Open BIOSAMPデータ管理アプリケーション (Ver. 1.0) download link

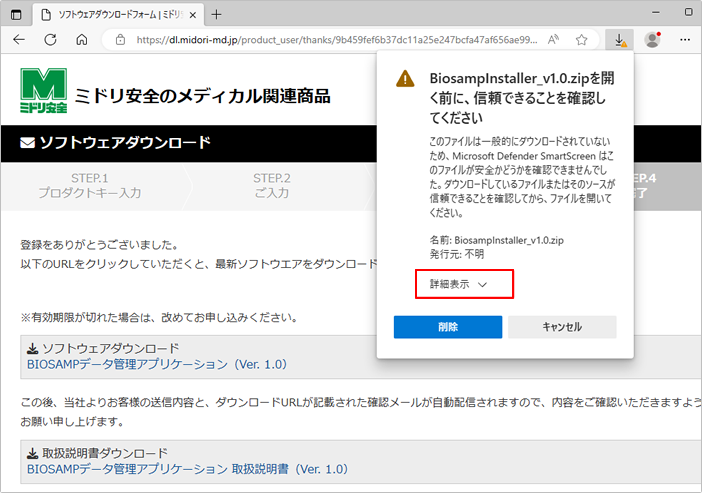coord(157,364)
